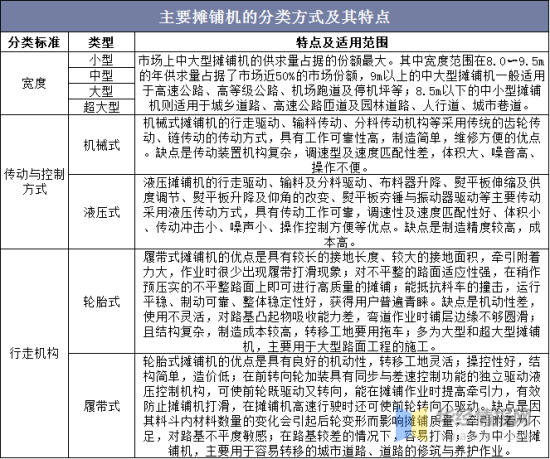Select the 分类标准 column header
This screenshot has width=550, height=459.
click(34, 42)
